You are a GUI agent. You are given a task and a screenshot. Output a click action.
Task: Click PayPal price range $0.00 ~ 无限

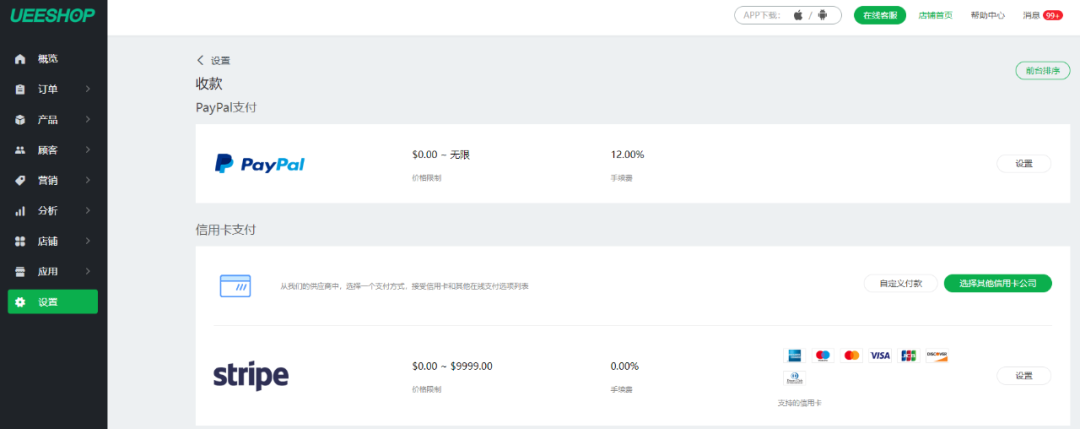coord(441,154)
